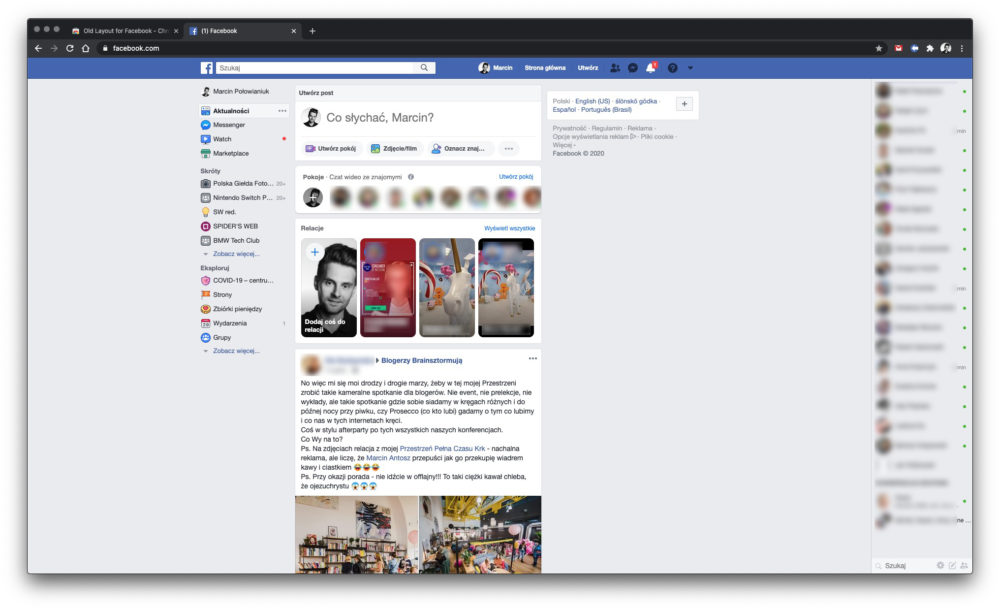Screen dimensions: 1000x610
Task: Click Przestrzeń Pełna Czasu Krk link
Action: tap(442, 449)
